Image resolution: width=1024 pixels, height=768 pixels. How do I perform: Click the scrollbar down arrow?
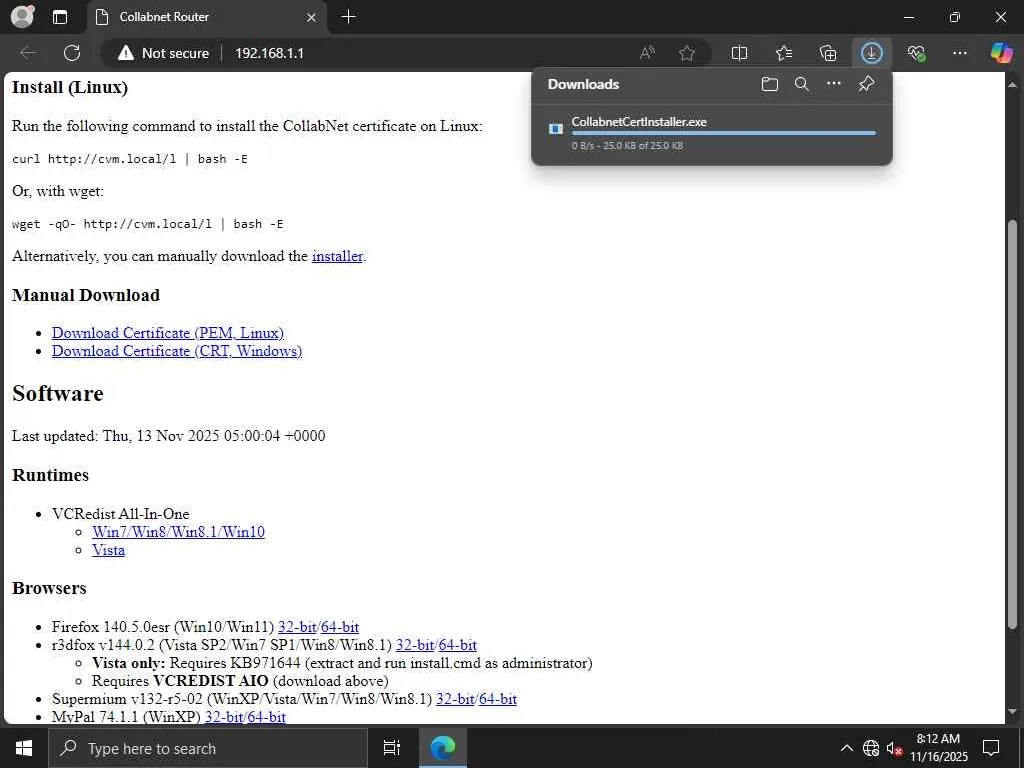1012,712
